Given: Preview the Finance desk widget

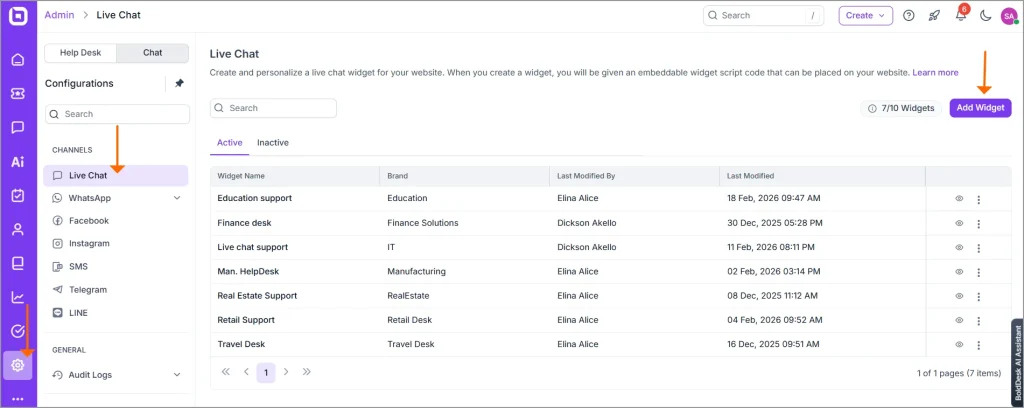Looking at the screenshot, I should pos(959,223).
